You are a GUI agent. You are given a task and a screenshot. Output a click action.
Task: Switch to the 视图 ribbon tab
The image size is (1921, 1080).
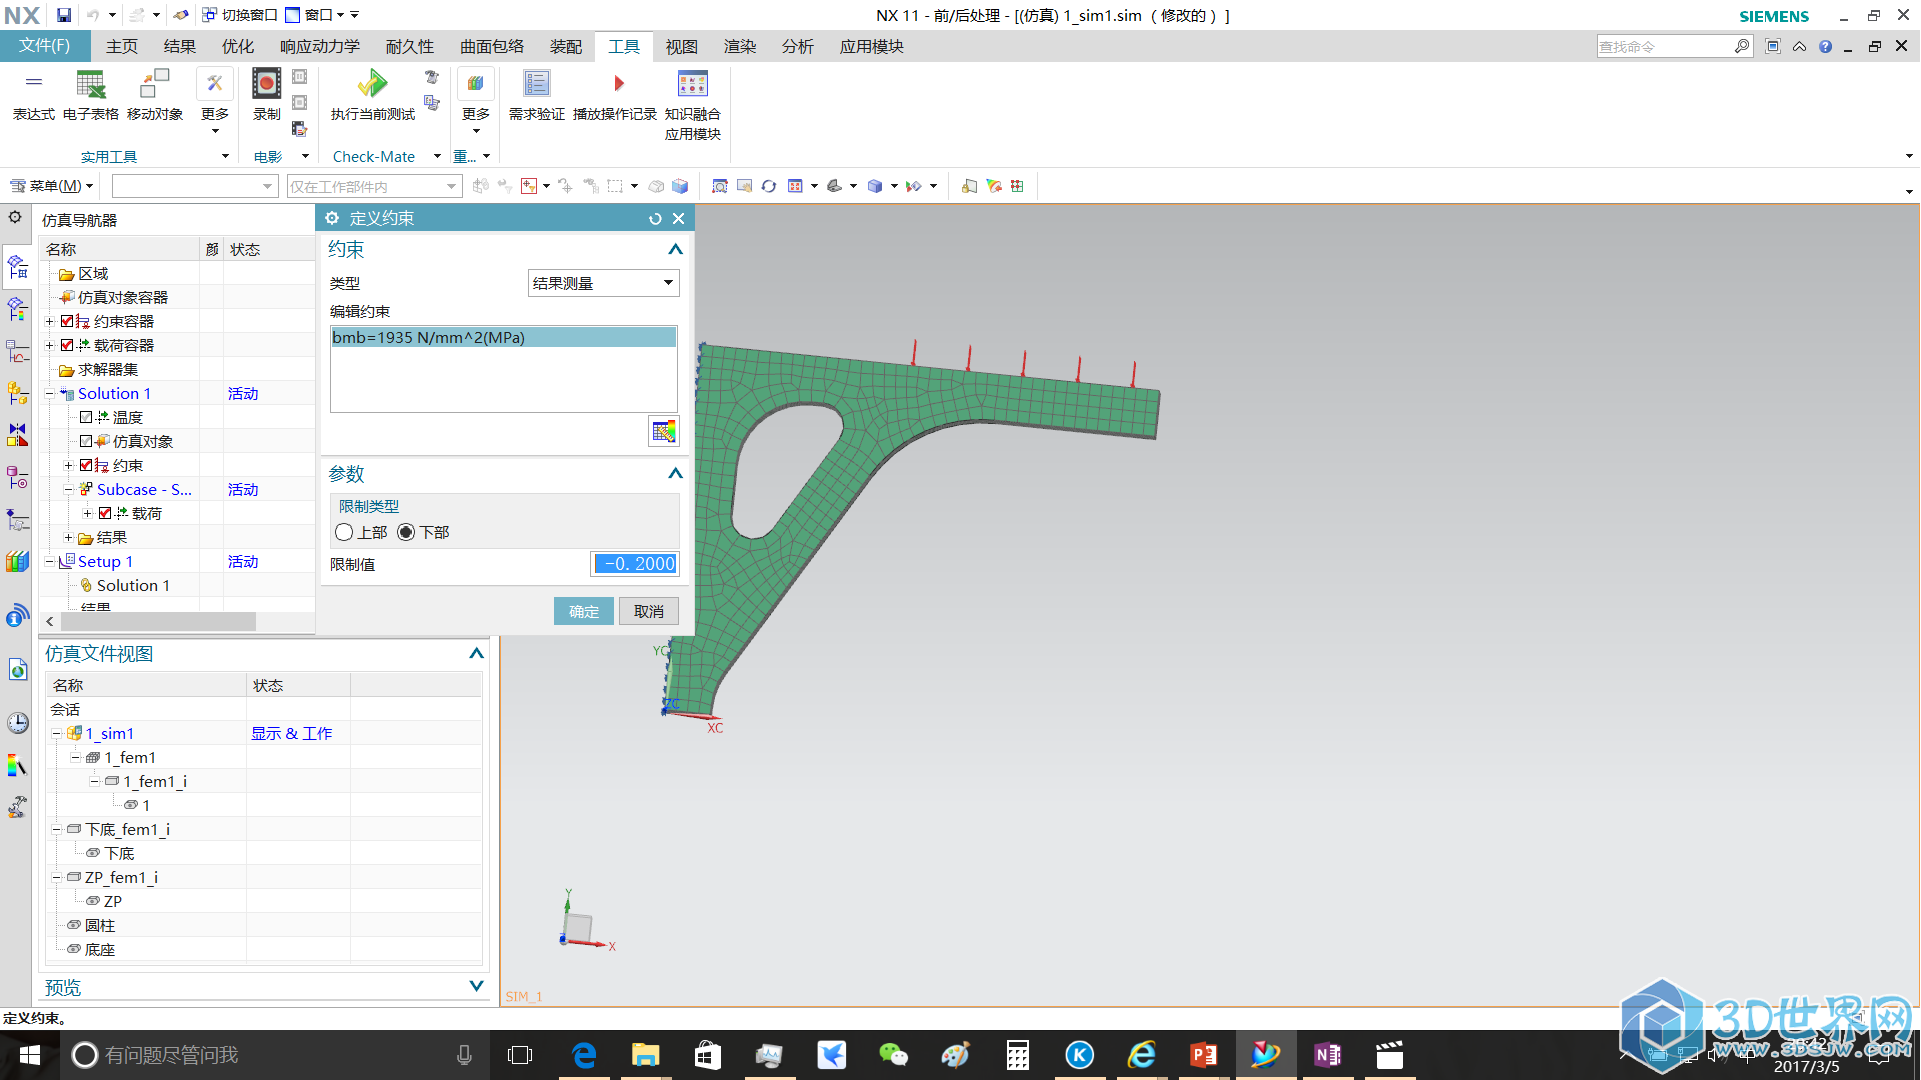tap(682, 46)
